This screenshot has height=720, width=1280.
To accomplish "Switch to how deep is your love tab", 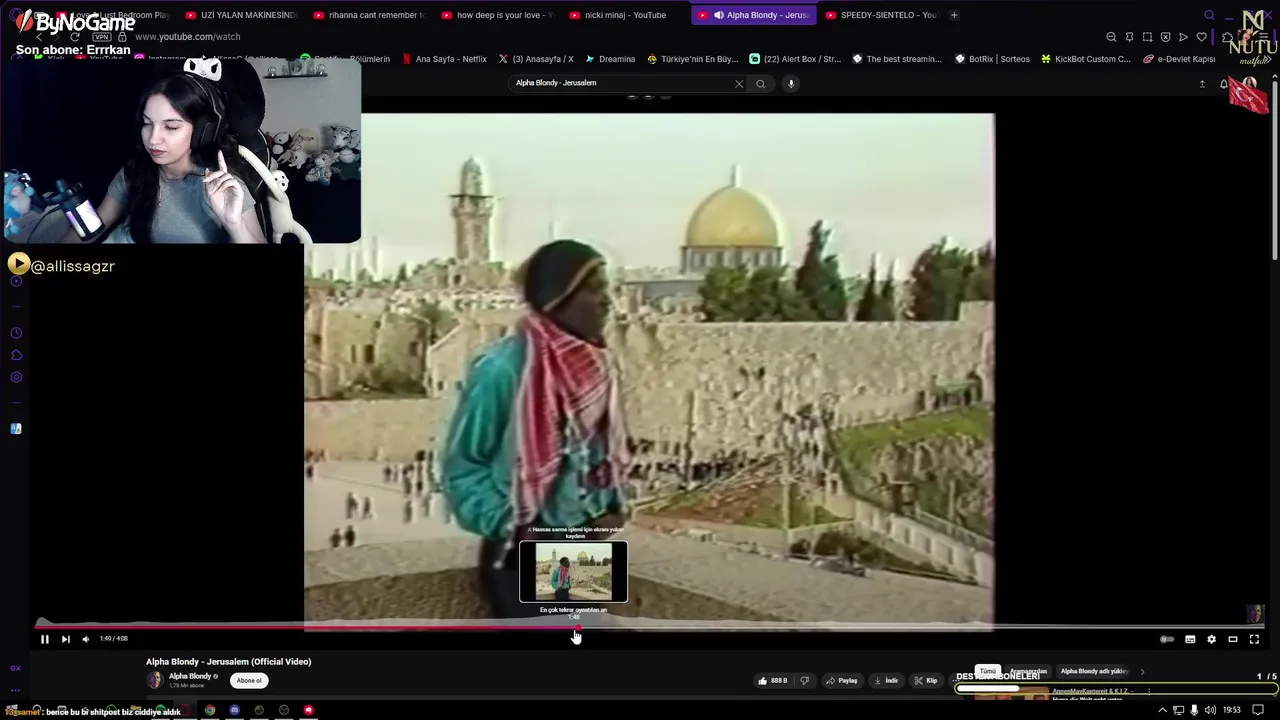I will click(497, 15).
